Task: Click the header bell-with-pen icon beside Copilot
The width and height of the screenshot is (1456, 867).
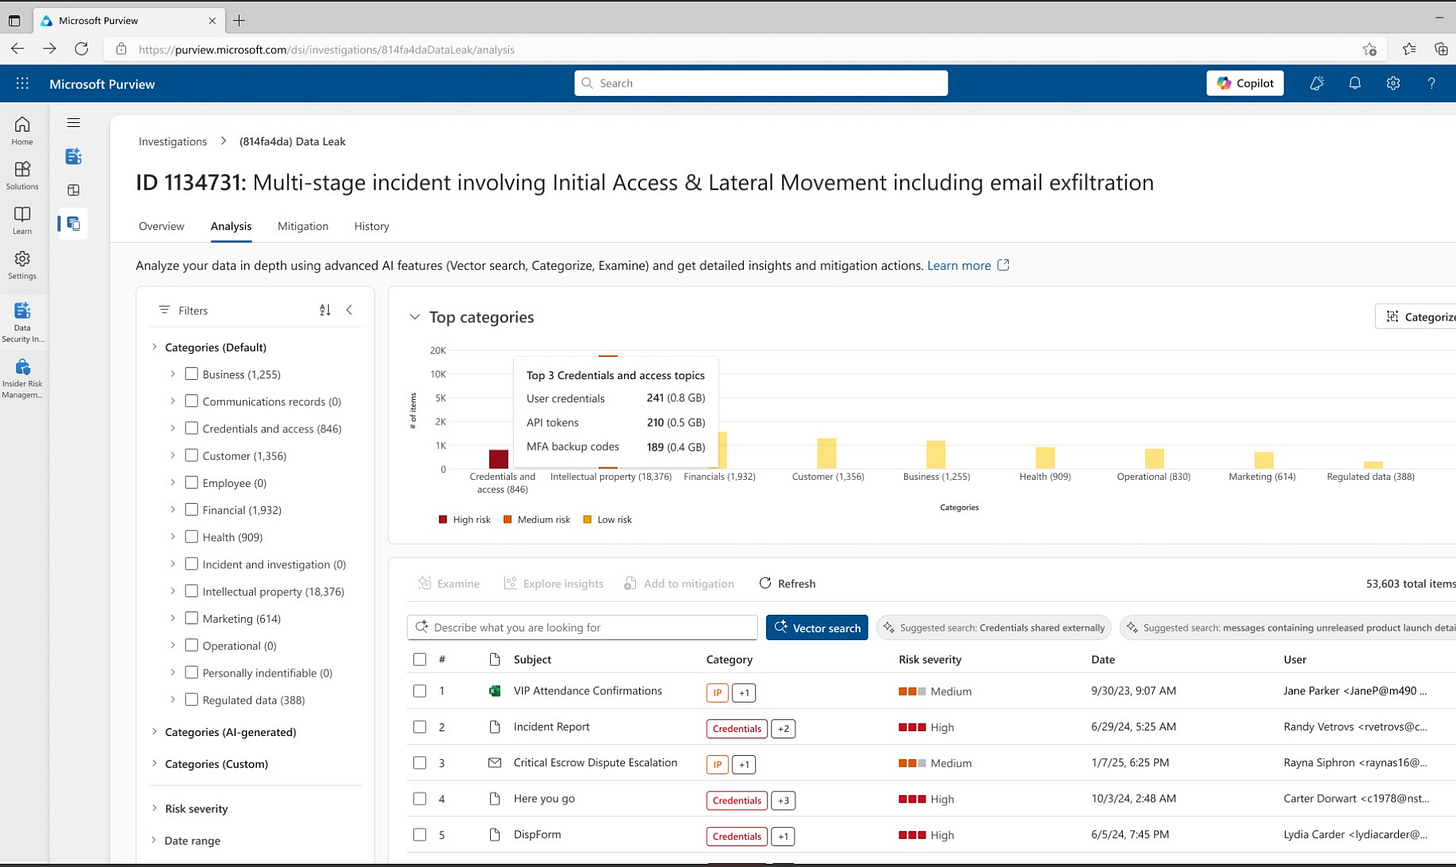Action: tap(1317, 84)
